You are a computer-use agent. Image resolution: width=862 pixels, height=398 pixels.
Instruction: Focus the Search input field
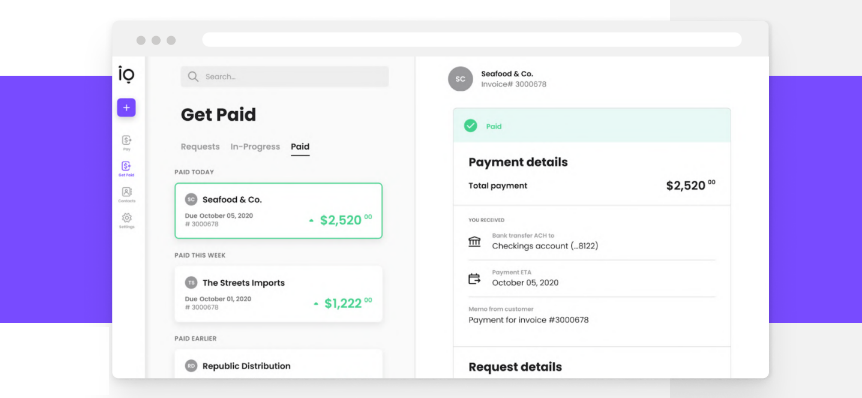pyautogui.click(x=284, y=76)
